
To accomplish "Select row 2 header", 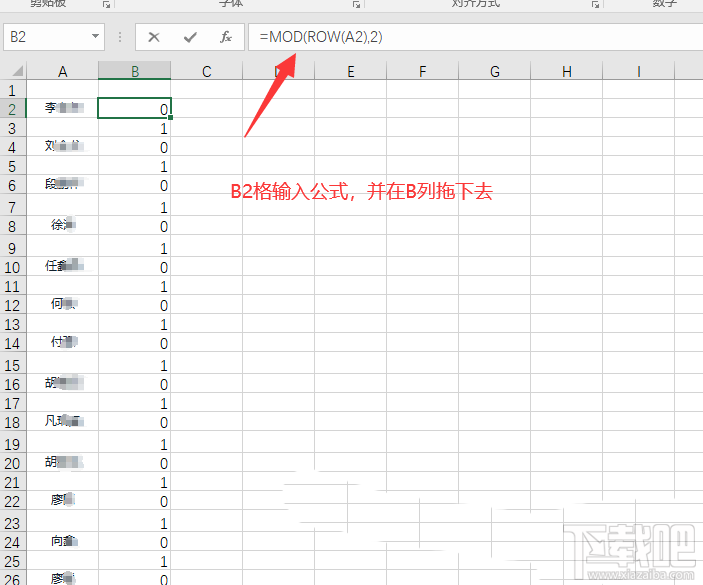I will (x=13, y=109).
